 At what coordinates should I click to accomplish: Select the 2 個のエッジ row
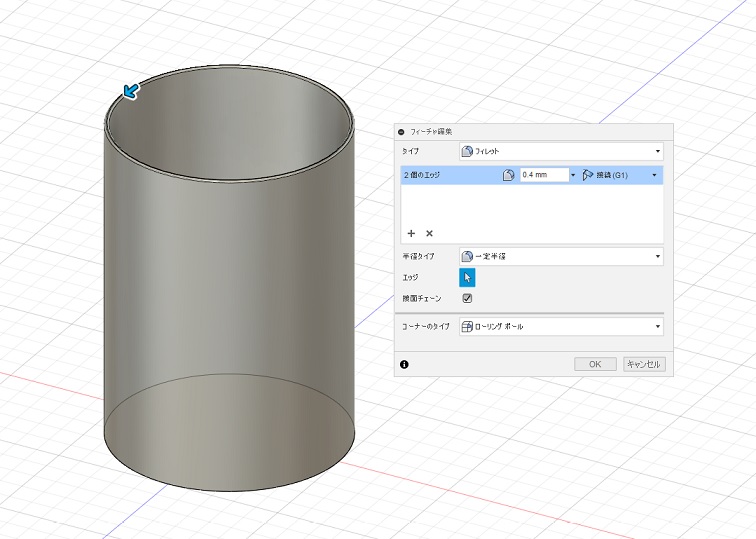(x=532, y=175)
